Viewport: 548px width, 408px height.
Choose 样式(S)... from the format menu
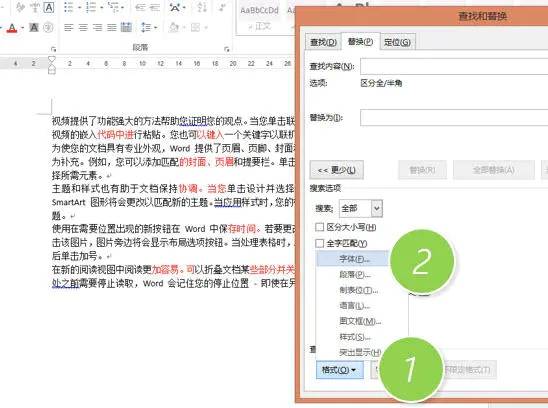click(x=354, y=337)
